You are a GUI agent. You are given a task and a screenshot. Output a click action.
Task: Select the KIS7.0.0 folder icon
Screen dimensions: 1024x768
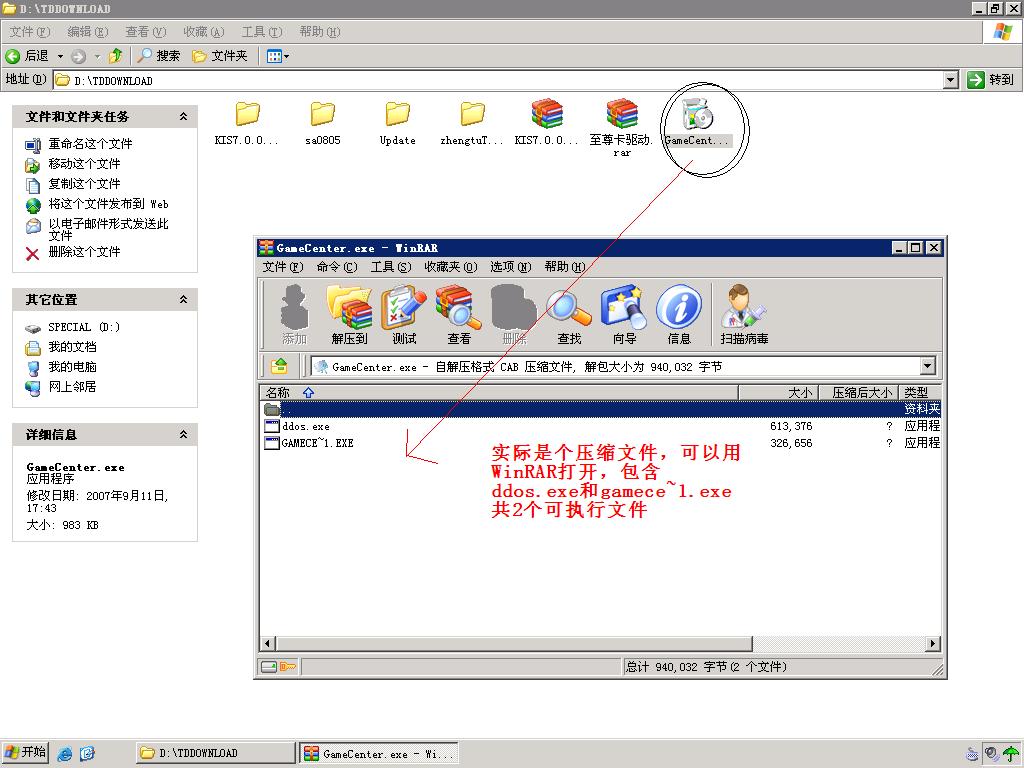248,114
